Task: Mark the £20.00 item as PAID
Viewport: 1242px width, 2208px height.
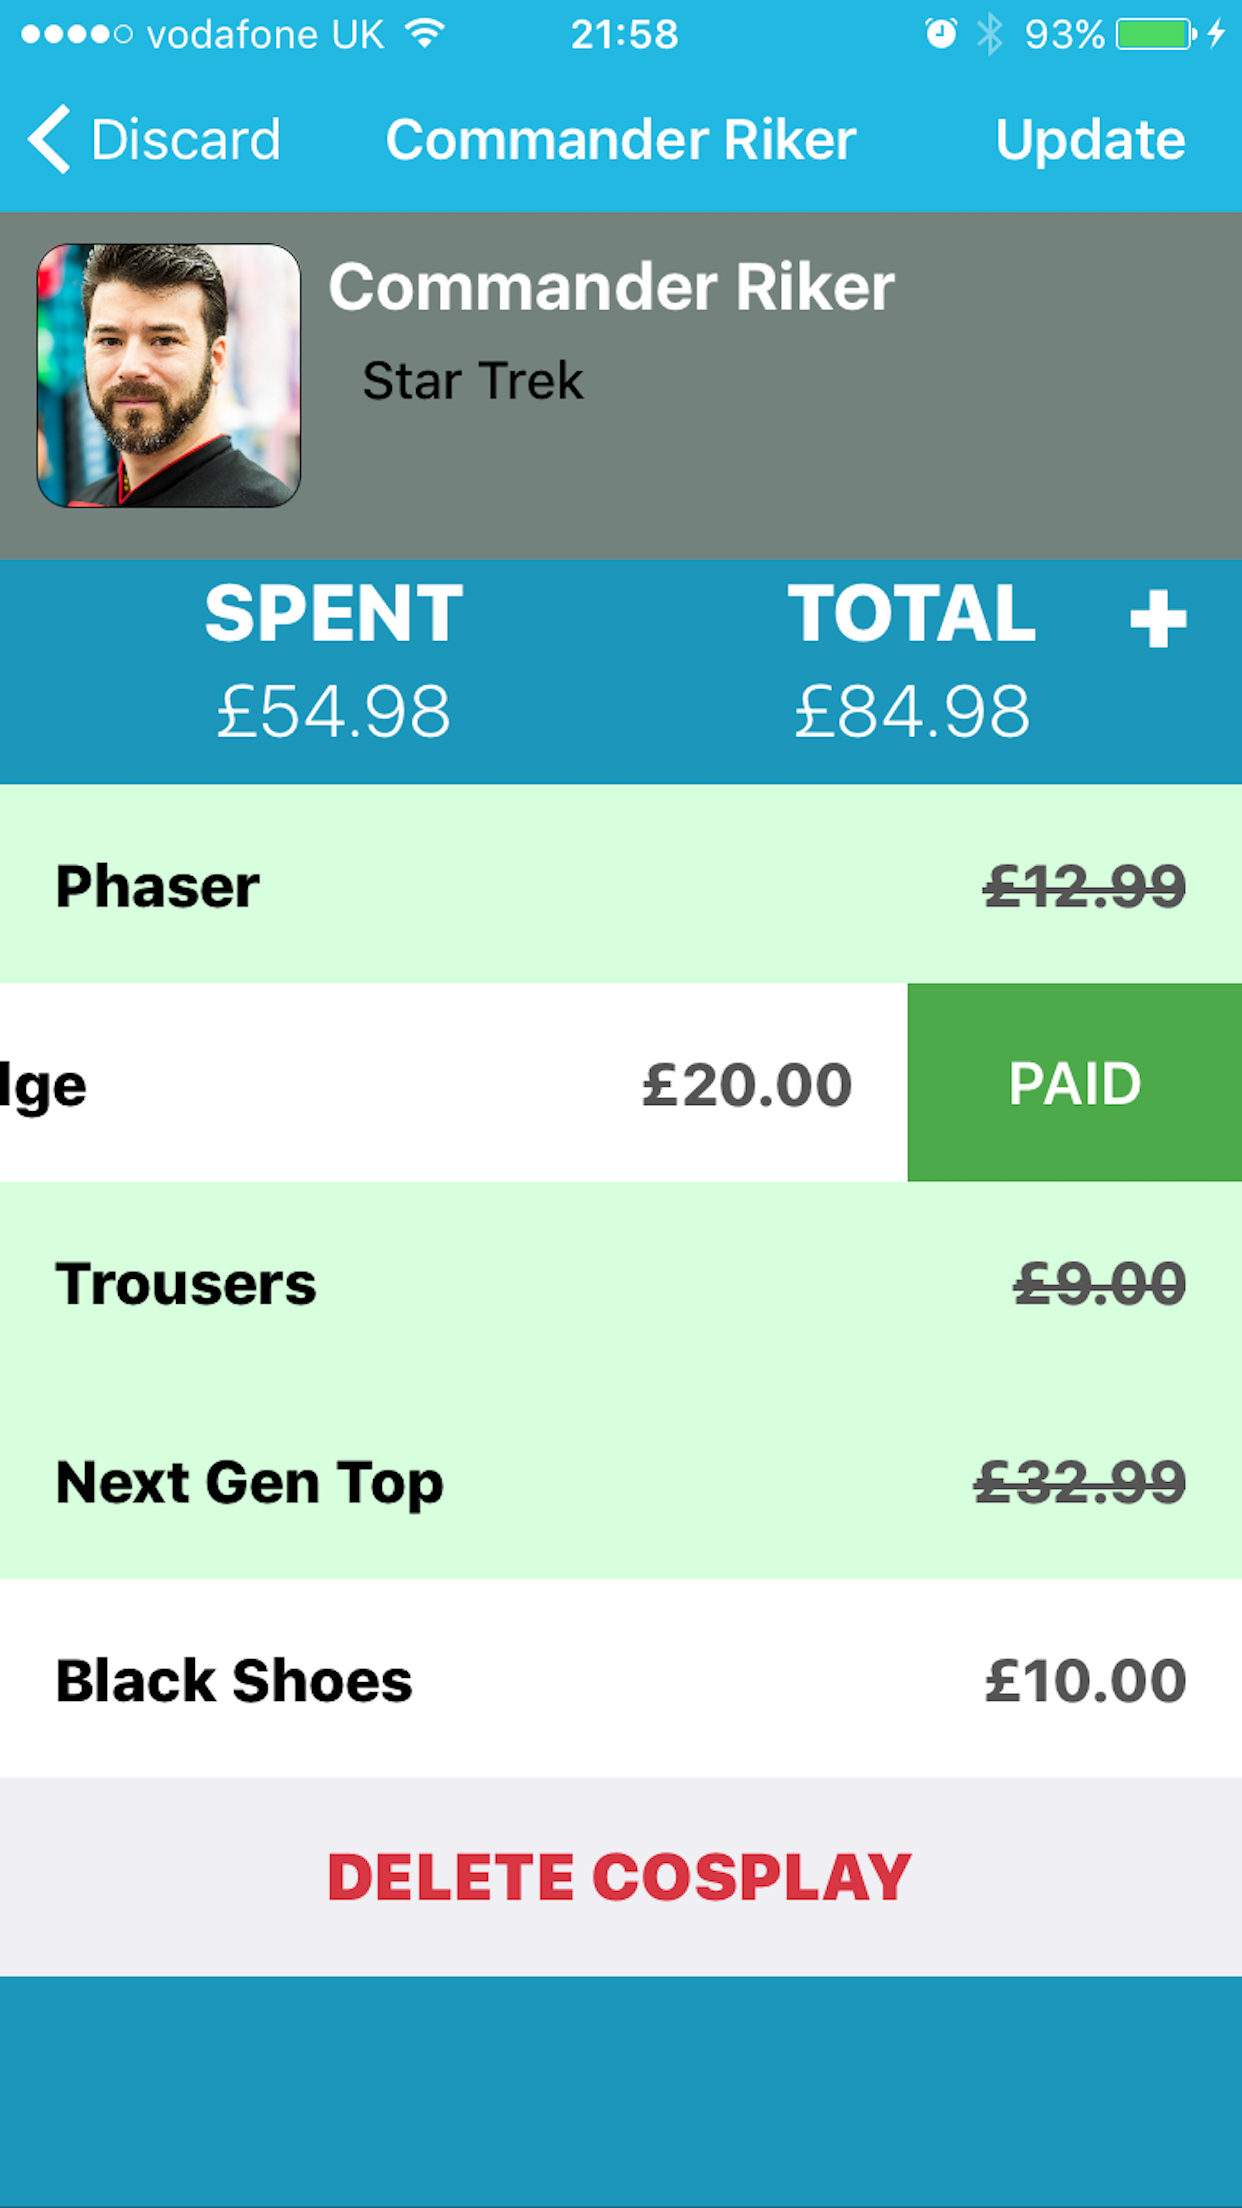Action: point(1074,1083)
